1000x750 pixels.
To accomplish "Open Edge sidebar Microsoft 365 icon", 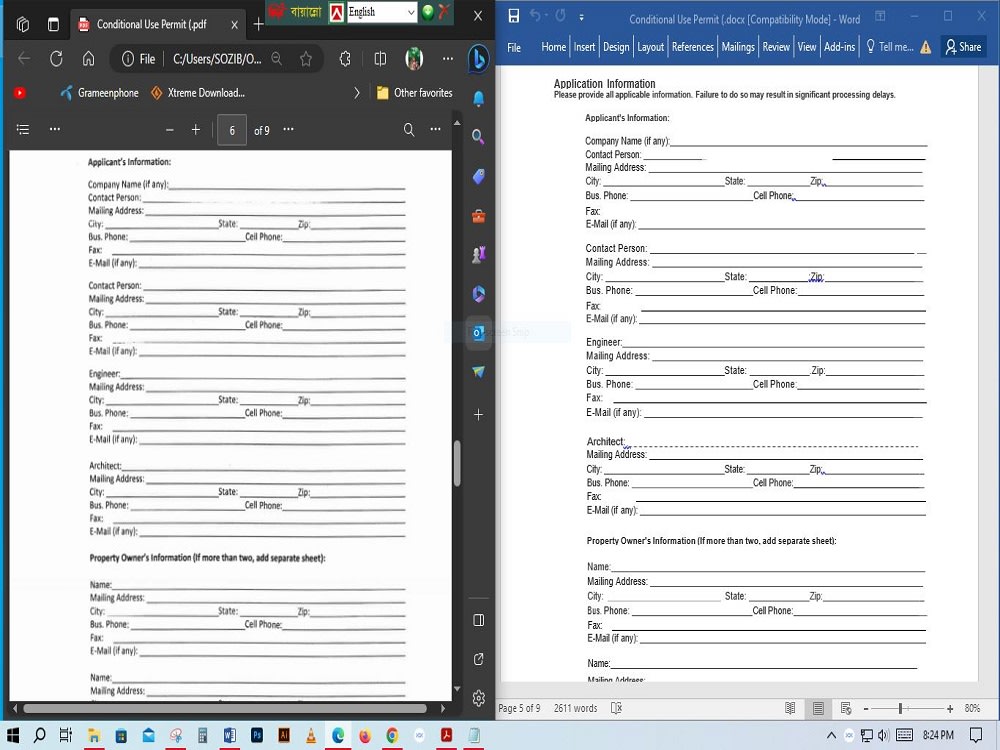I will click(479, 293).
